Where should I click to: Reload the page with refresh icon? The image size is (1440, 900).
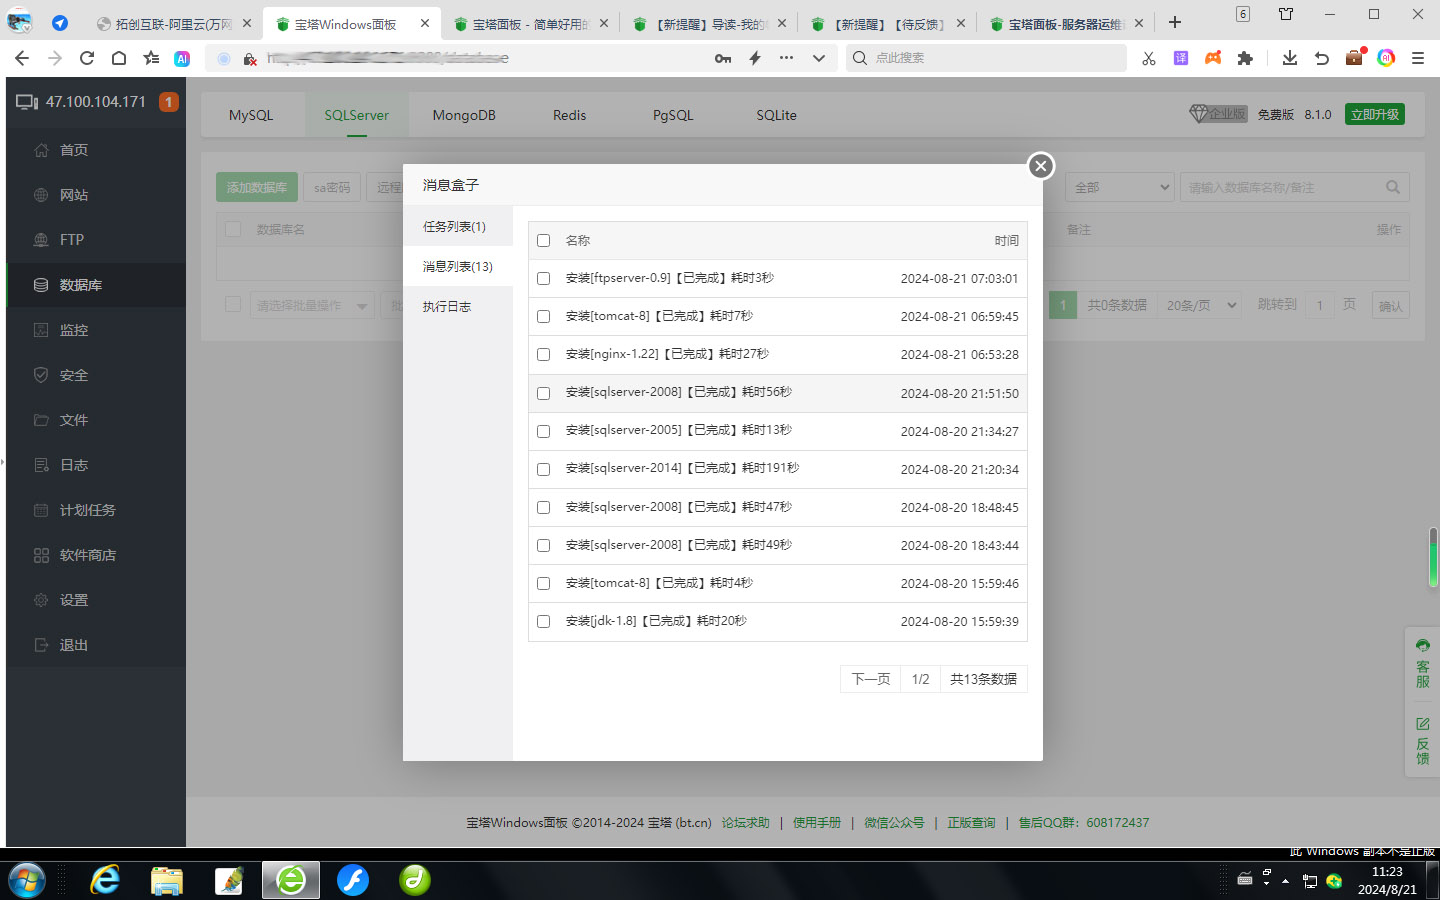point(87,58)
